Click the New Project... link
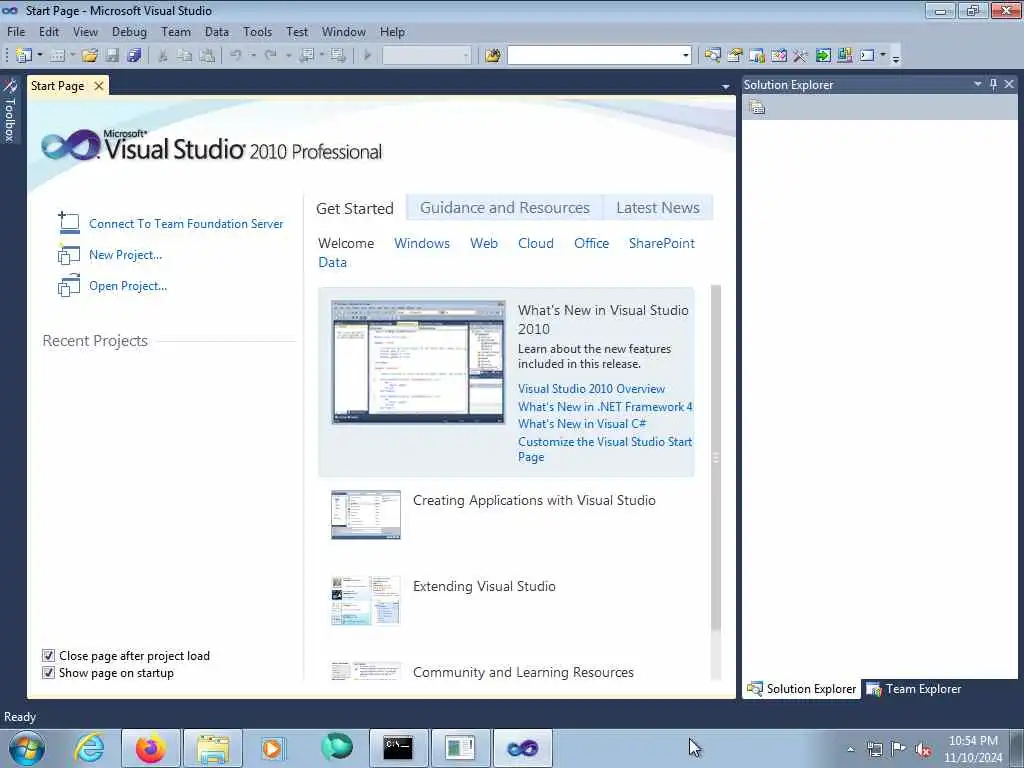Viewport: 1024px width, 768px height. coord(125,255)
